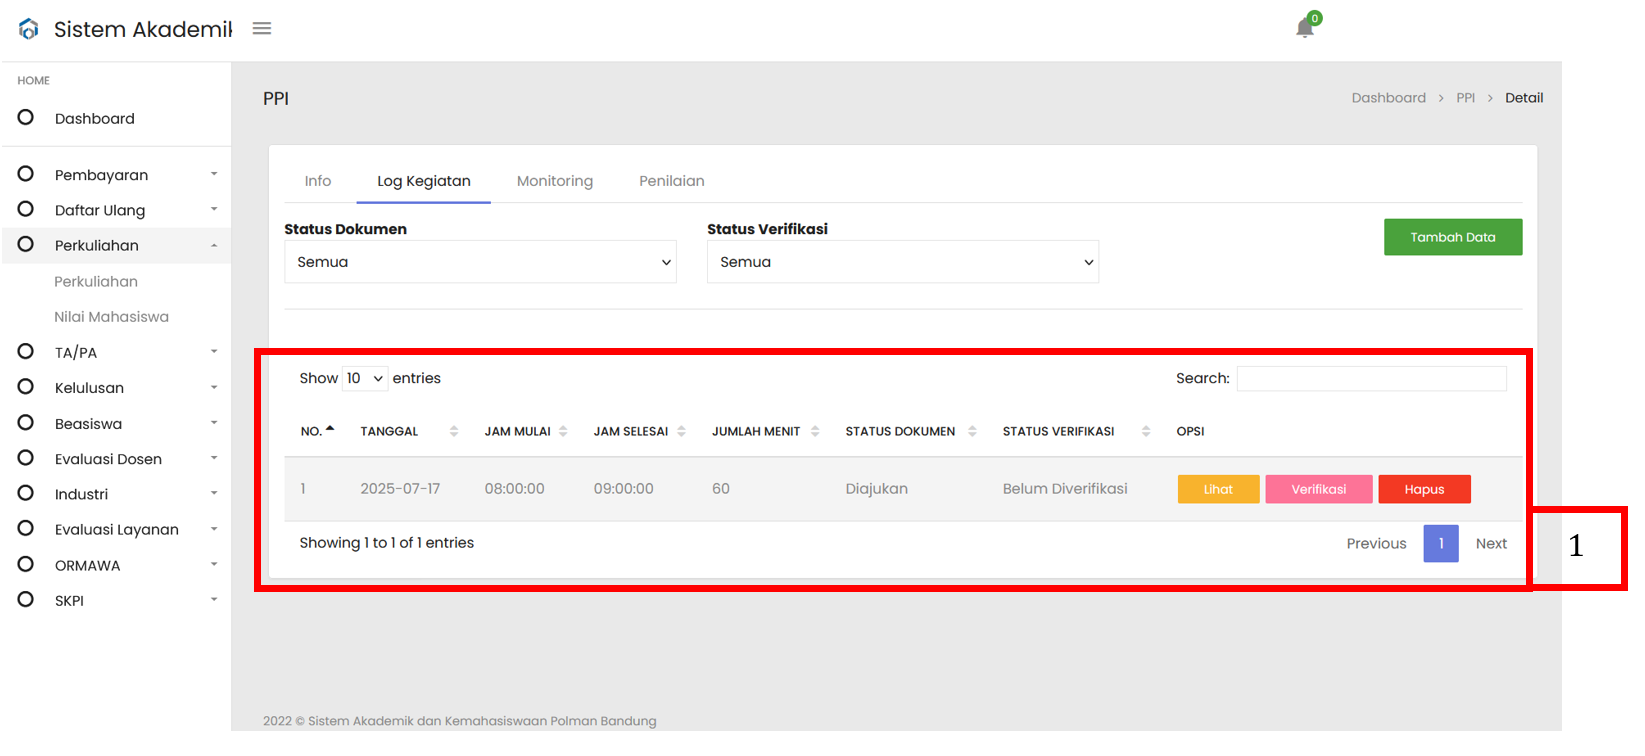This screenshot has width=1645, height=756.
Task: Open Dashboard in the sidebar
Action: pyautogui.click(x=95, y=118)
